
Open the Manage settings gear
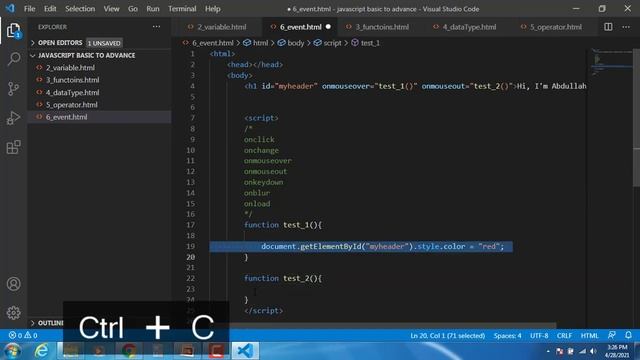[x=13, y=313]
